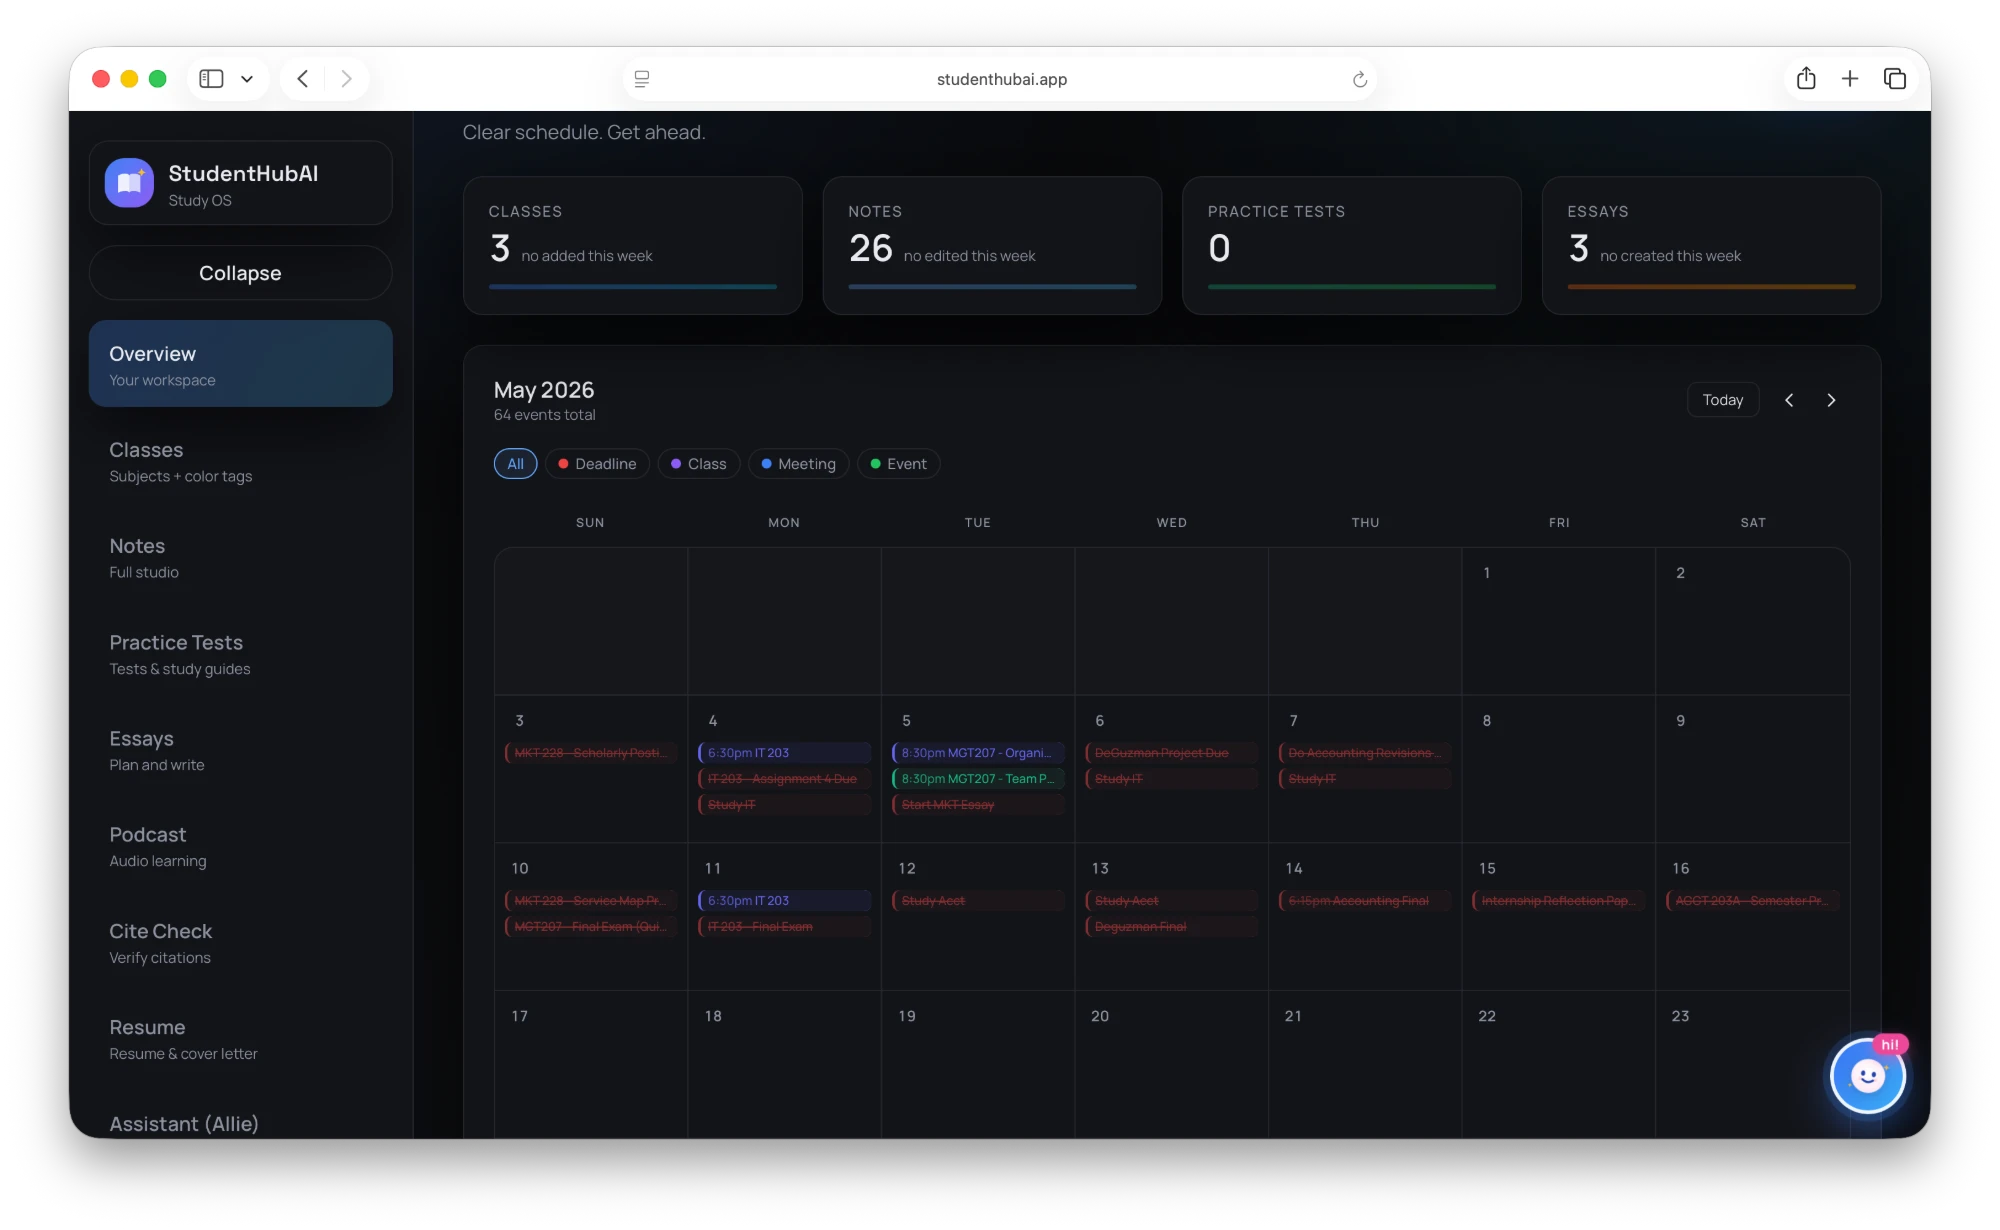Image resolution: width=2000 pixels, height=1230 pixels.
Task: Expand the sidebar options dropdown arrow
Action: coord(247,79)
